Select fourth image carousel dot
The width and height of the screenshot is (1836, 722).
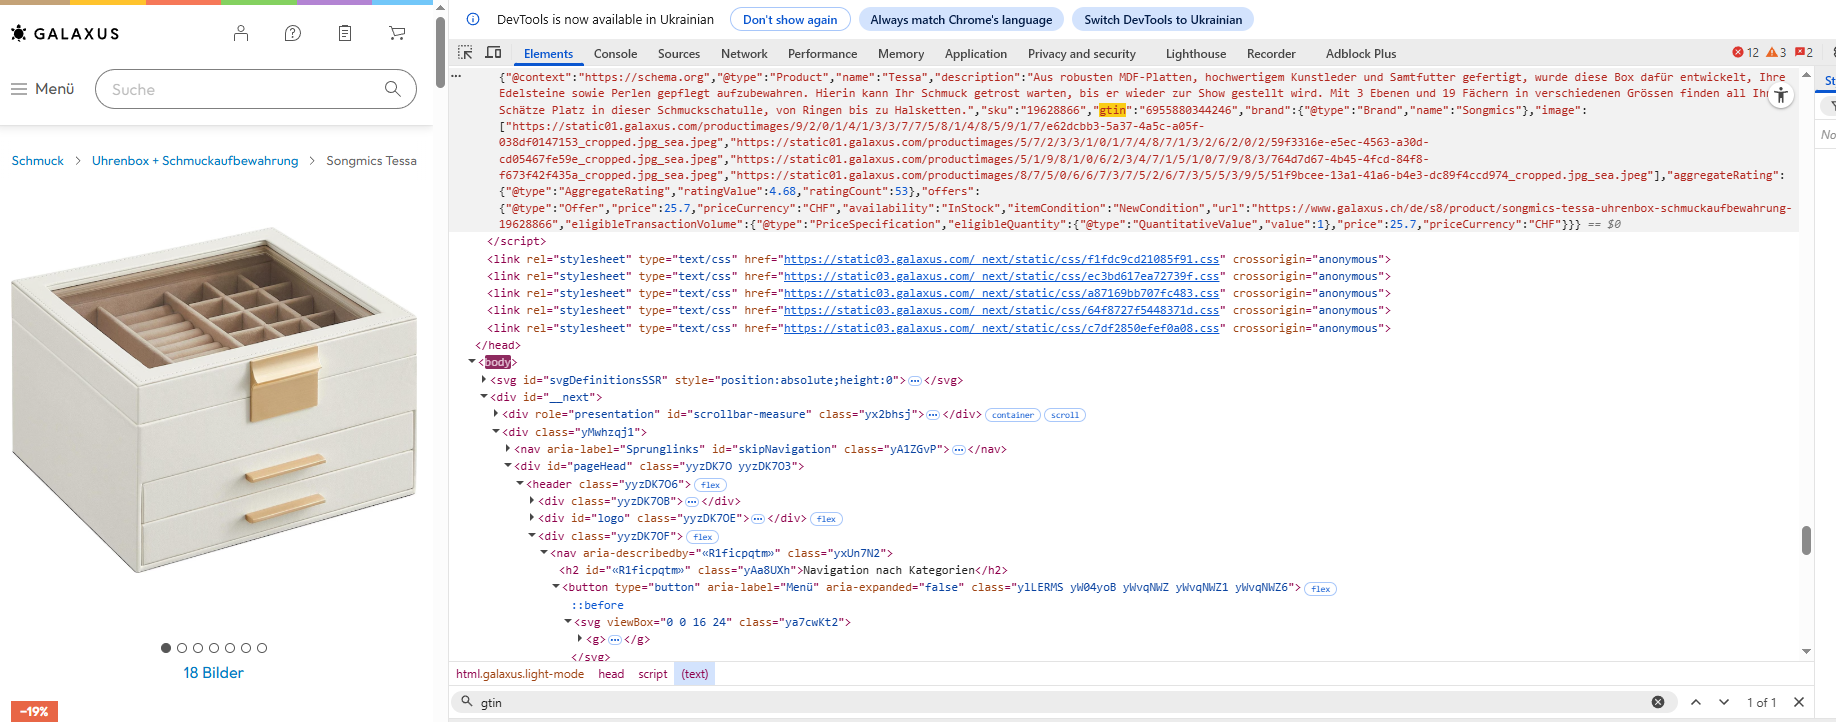click(214, 648)
